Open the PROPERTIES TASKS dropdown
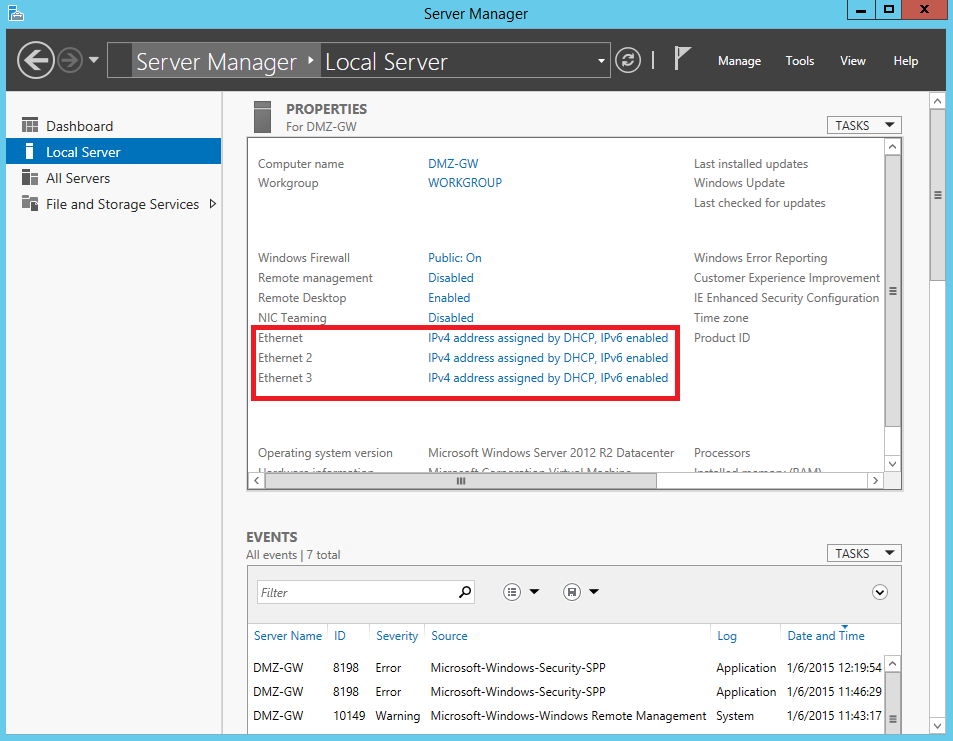953x741 pixels. point(863,124)
